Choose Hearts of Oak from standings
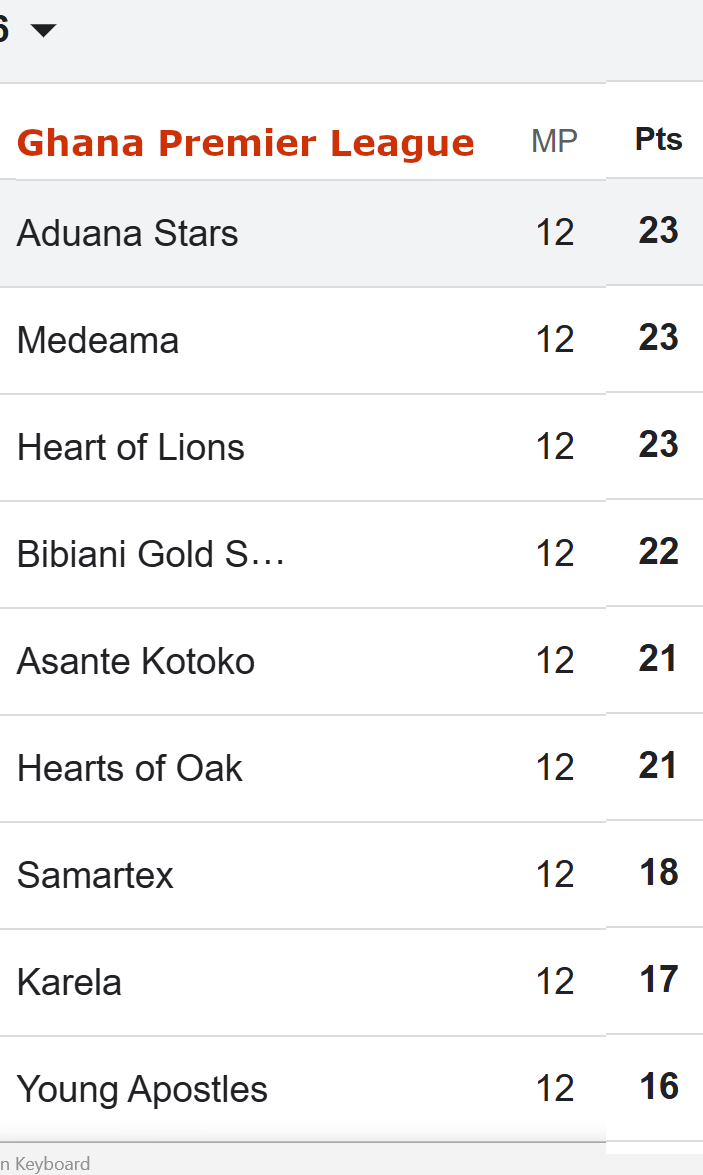Image resolution: width=703 pixels, height=1175 pixels. click(x=130, y=769)
